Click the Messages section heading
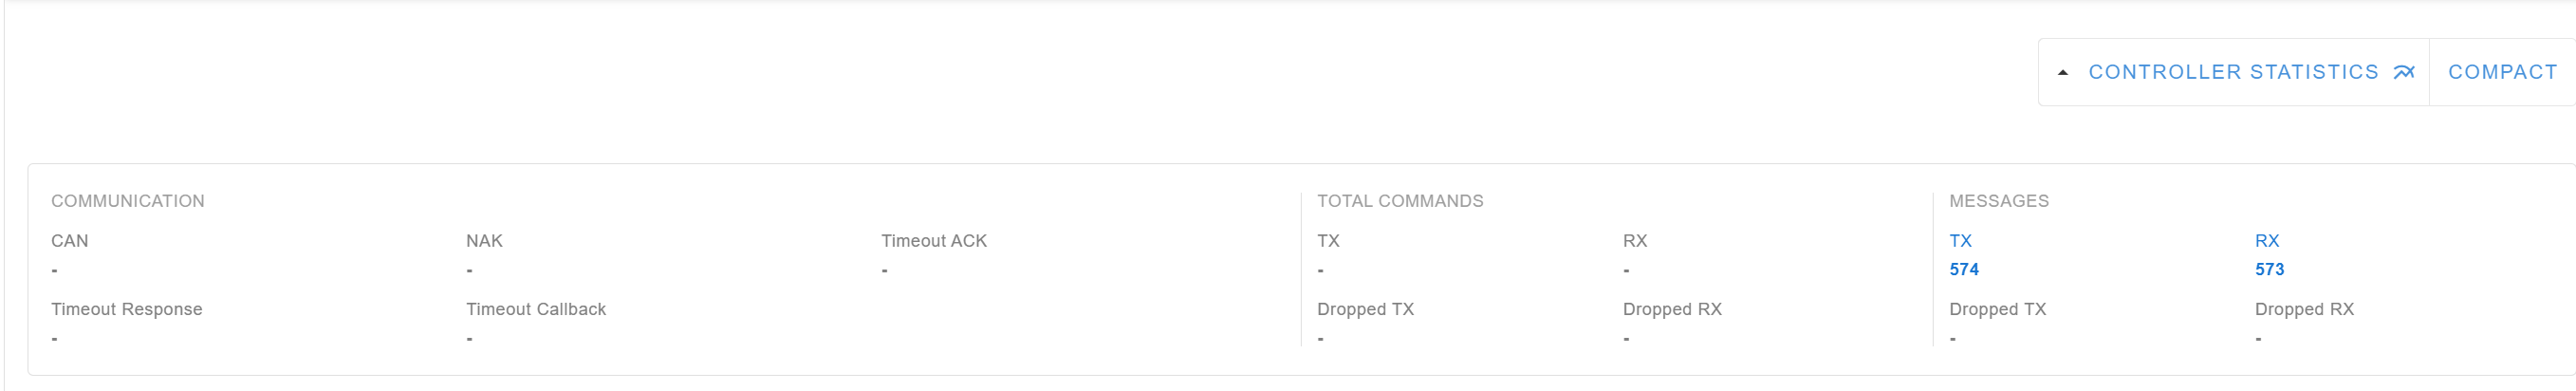 [1998, 201]
